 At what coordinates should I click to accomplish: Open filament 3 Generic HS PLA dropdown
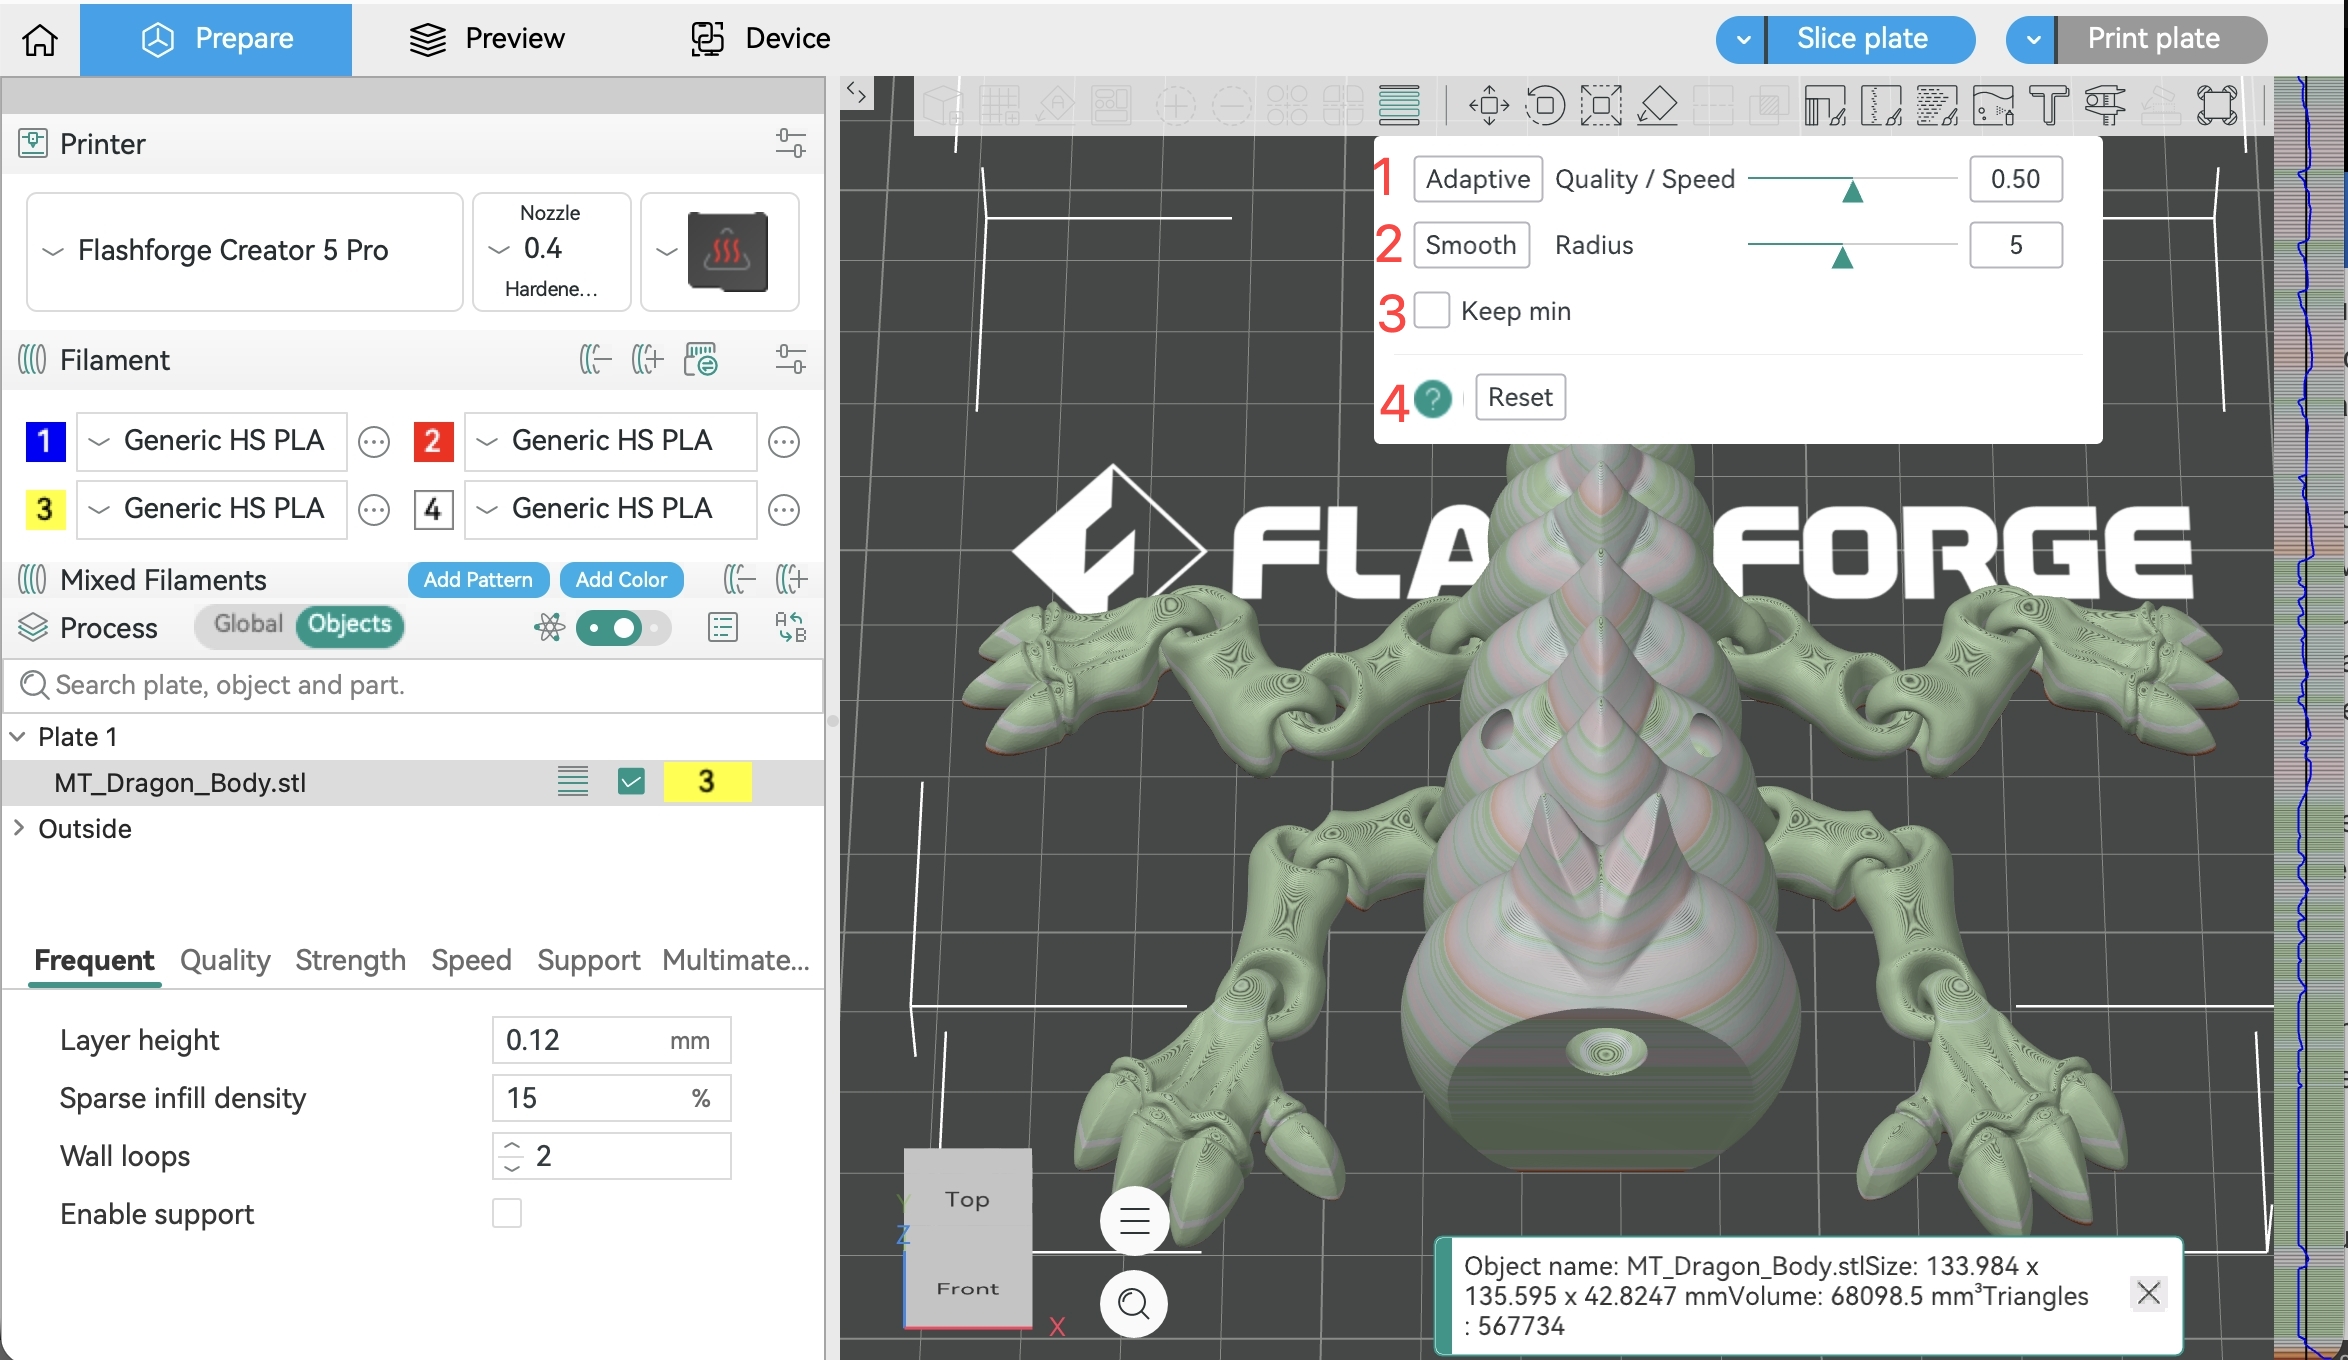211,509
